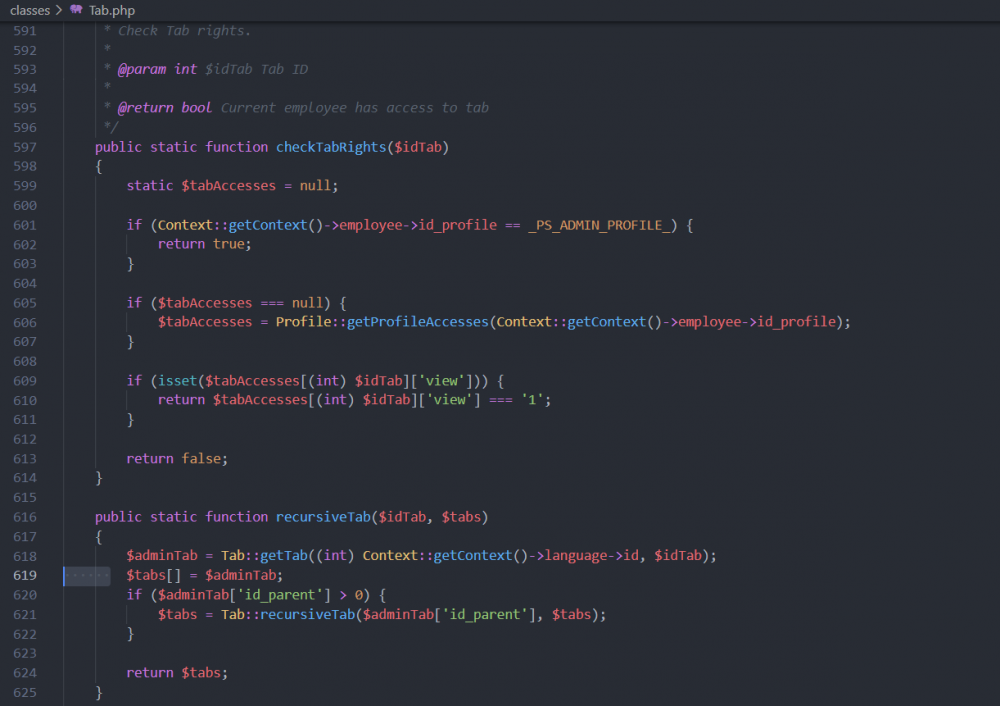Click 'return false;' statement

pos(177,459)
